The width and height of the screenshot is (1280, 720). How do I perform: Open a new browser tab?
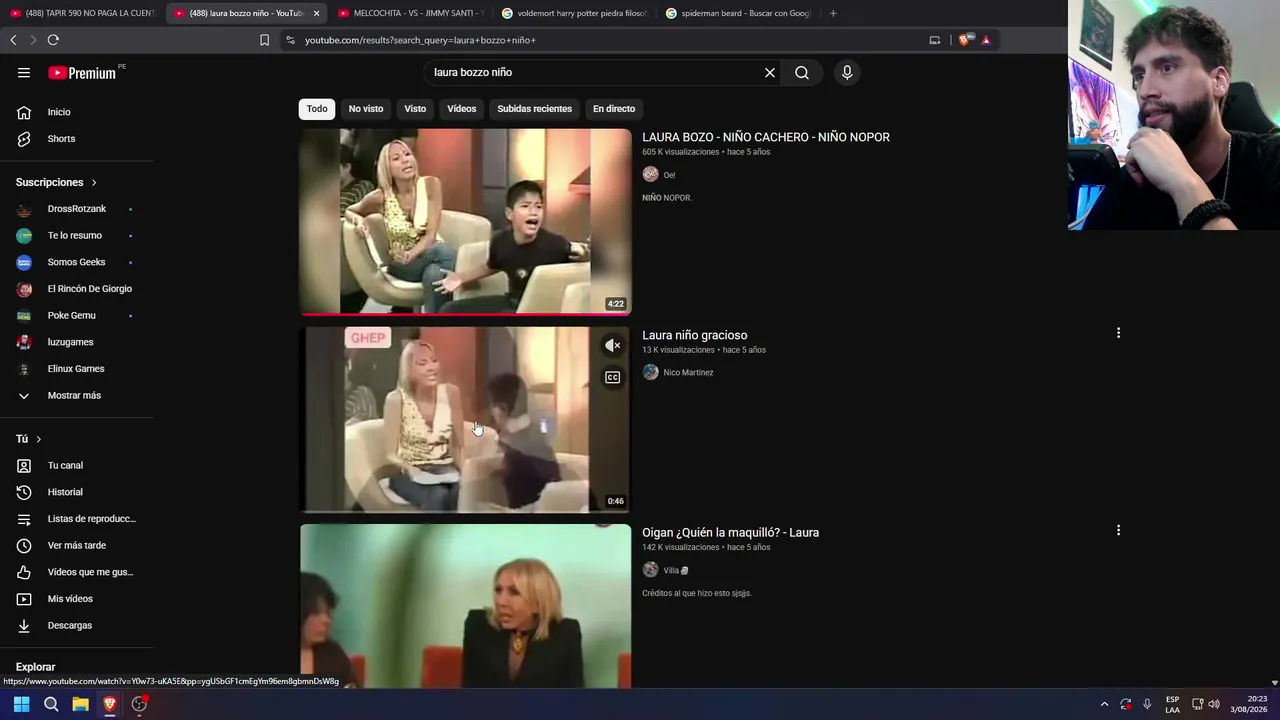coord(833,13)
